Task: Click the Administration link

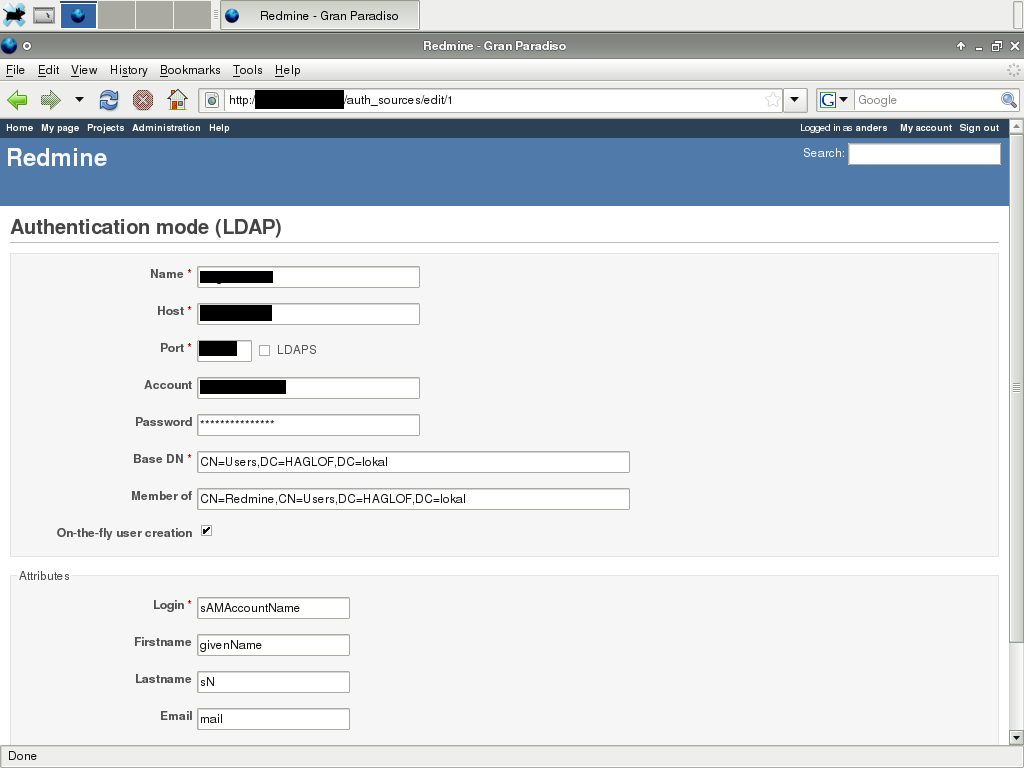Action: (x=166, y=128)
